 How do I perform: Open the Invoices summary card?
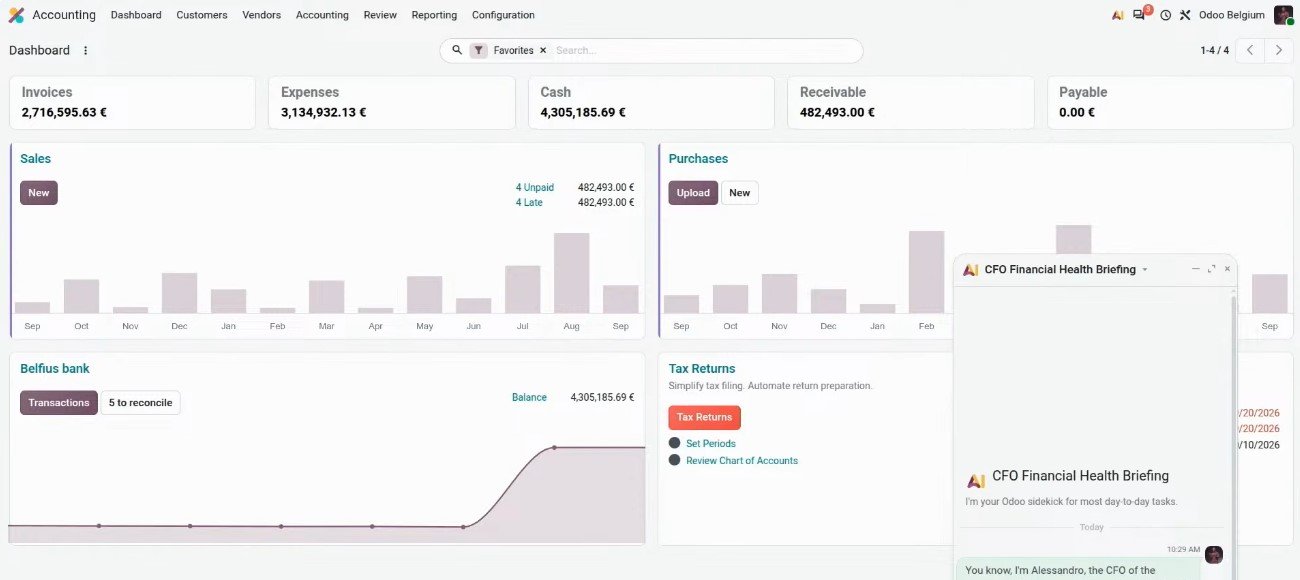pos(132,102)
